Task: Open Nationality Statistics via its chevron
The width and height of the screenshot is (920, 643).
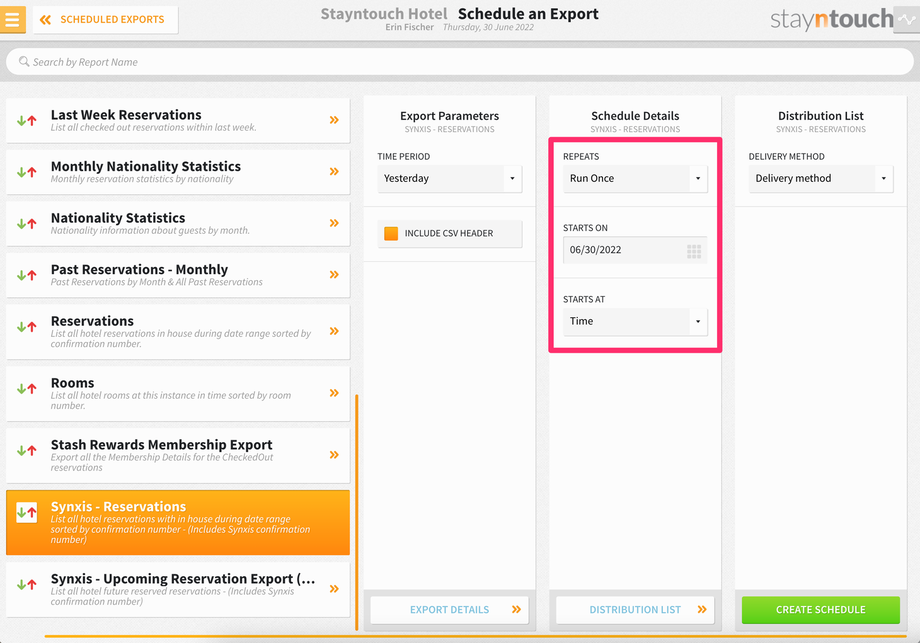Action: (x=334, y=223)
